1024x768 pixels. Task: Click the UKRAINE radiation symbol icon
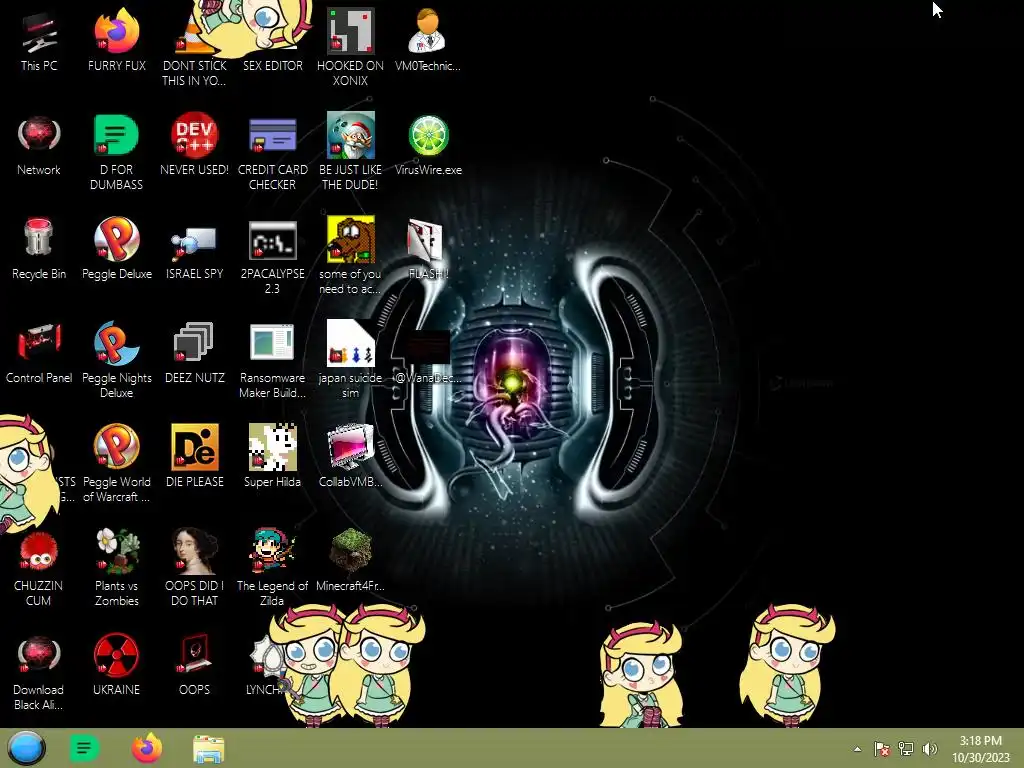pyautogui.click(x=116, y=665)
